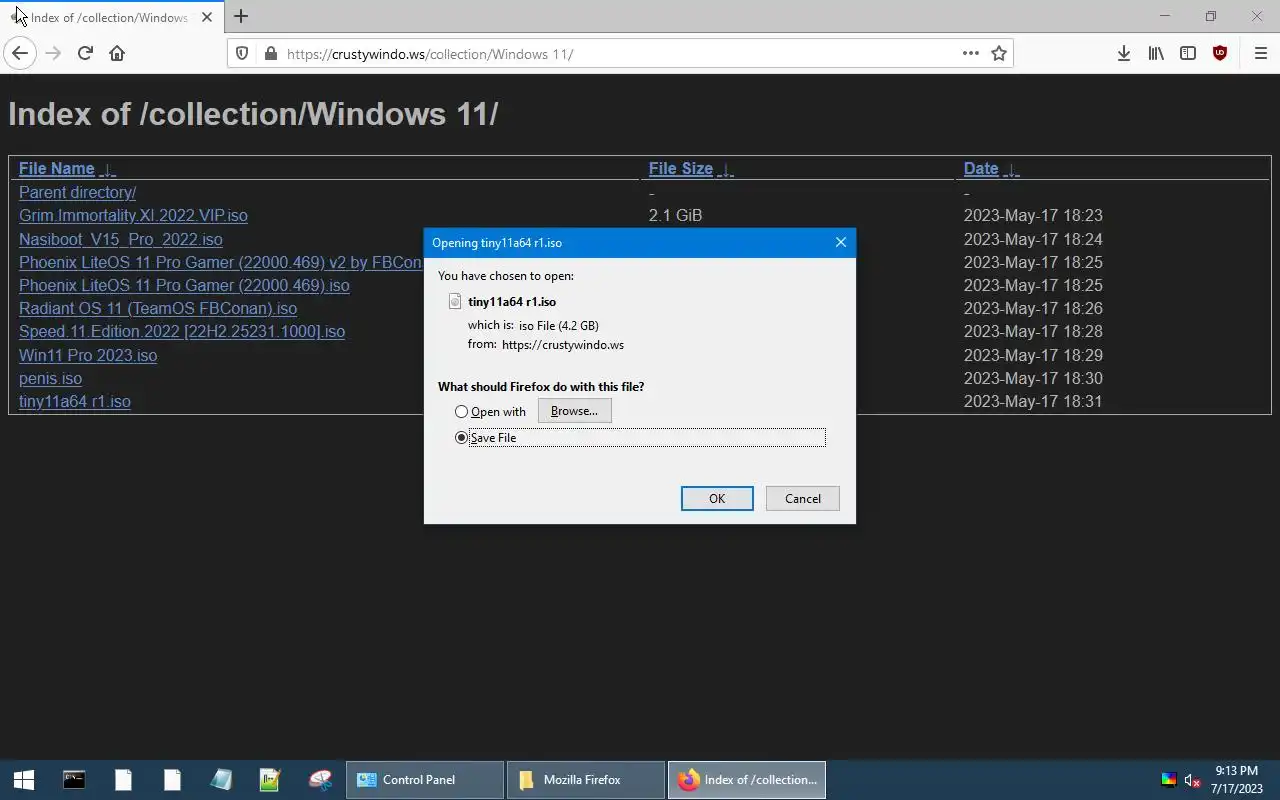Viewport: 1280px width, 800px height.
Task: Click the 2.1 GiB file size cell
Action: click(675, 215)
